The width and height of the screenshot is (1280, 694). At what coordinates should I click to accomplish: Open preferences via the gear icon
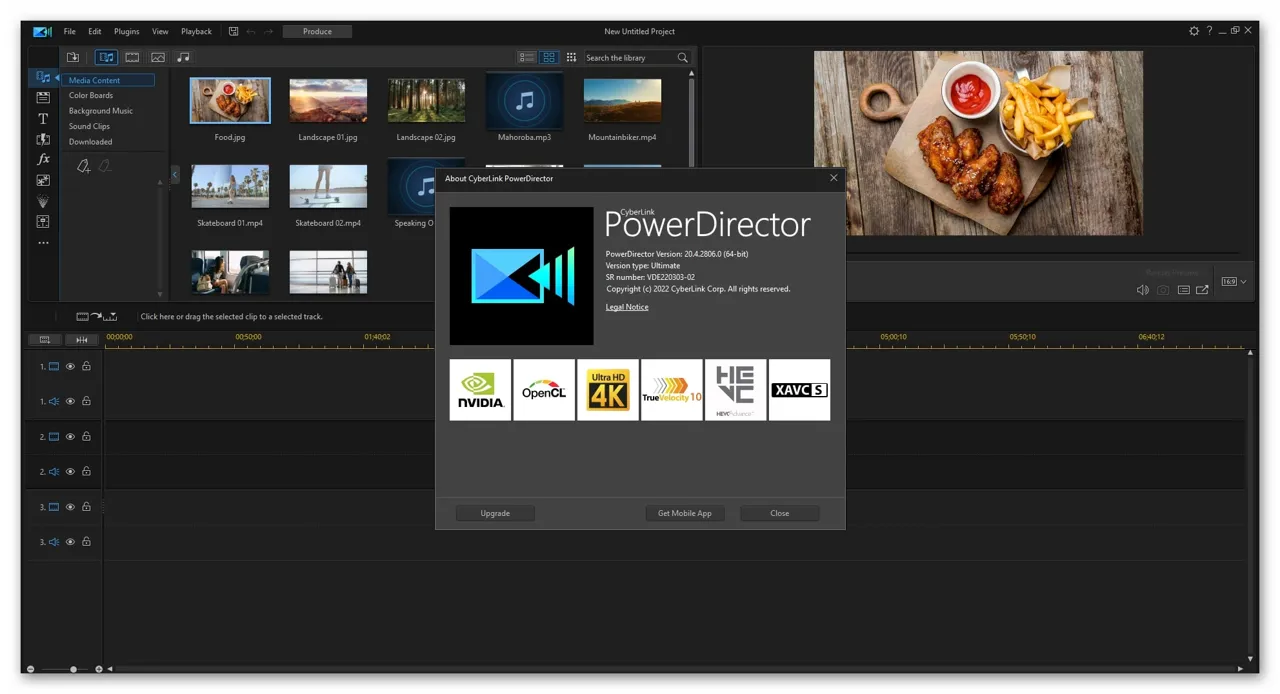pyautogui.click(x=1194, y=31)
